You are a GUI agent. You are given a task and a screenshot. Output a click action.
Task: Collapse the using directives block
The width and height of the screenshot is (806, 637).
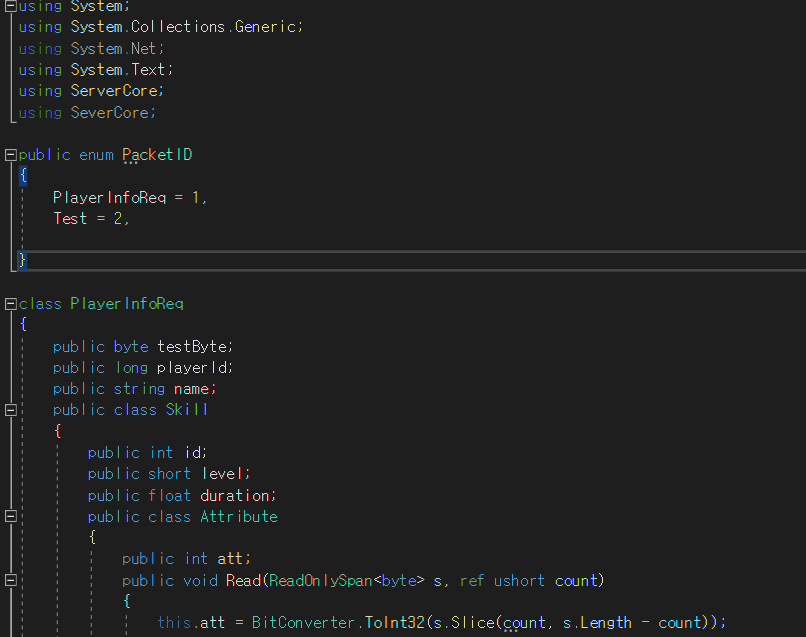pos(10,6)
